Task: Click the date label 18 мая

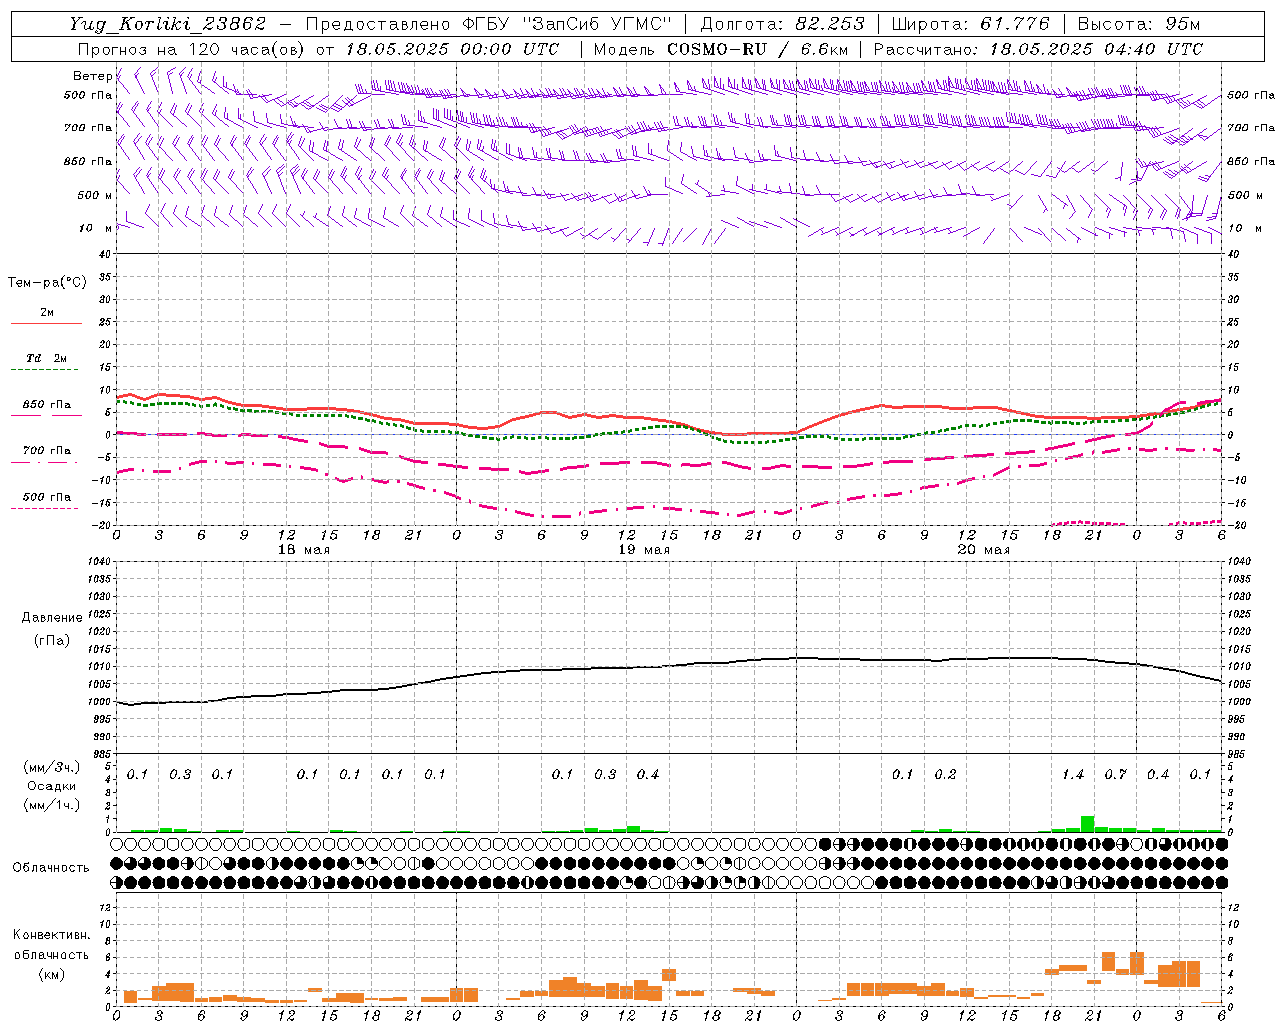Action: (303, 550)
